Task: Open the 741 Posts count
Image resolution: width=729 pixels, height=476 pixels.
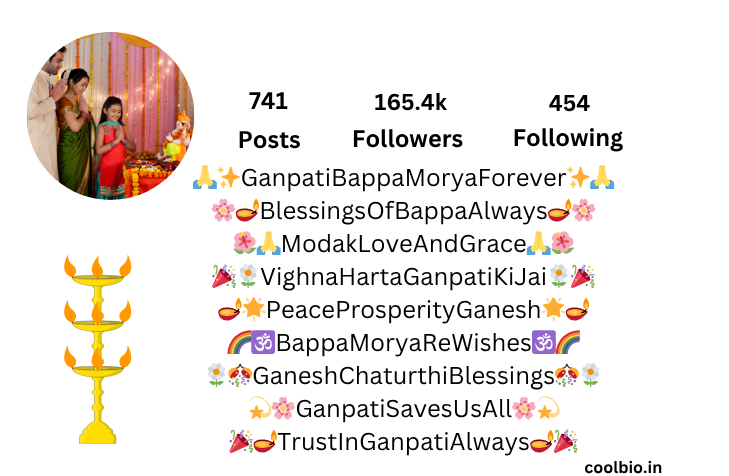Action: [269, 120]
